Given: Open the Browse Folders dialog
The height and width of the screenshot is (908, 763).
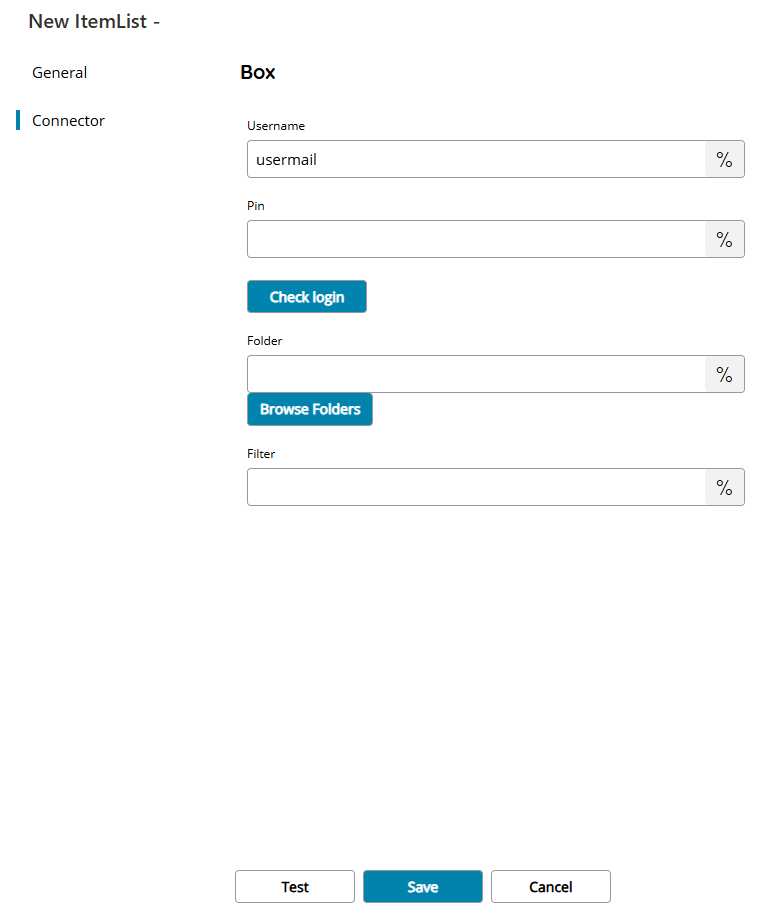Looking at the screenshot, I should pyautogui.click(x=310, y=409).
